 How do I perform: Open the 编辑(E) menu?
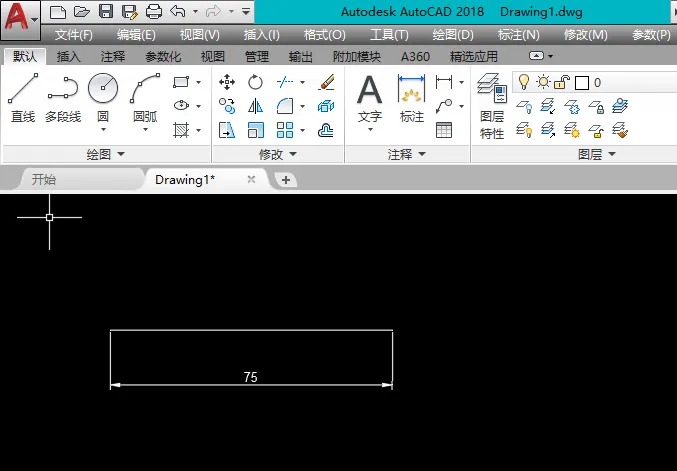coord(136,35)
